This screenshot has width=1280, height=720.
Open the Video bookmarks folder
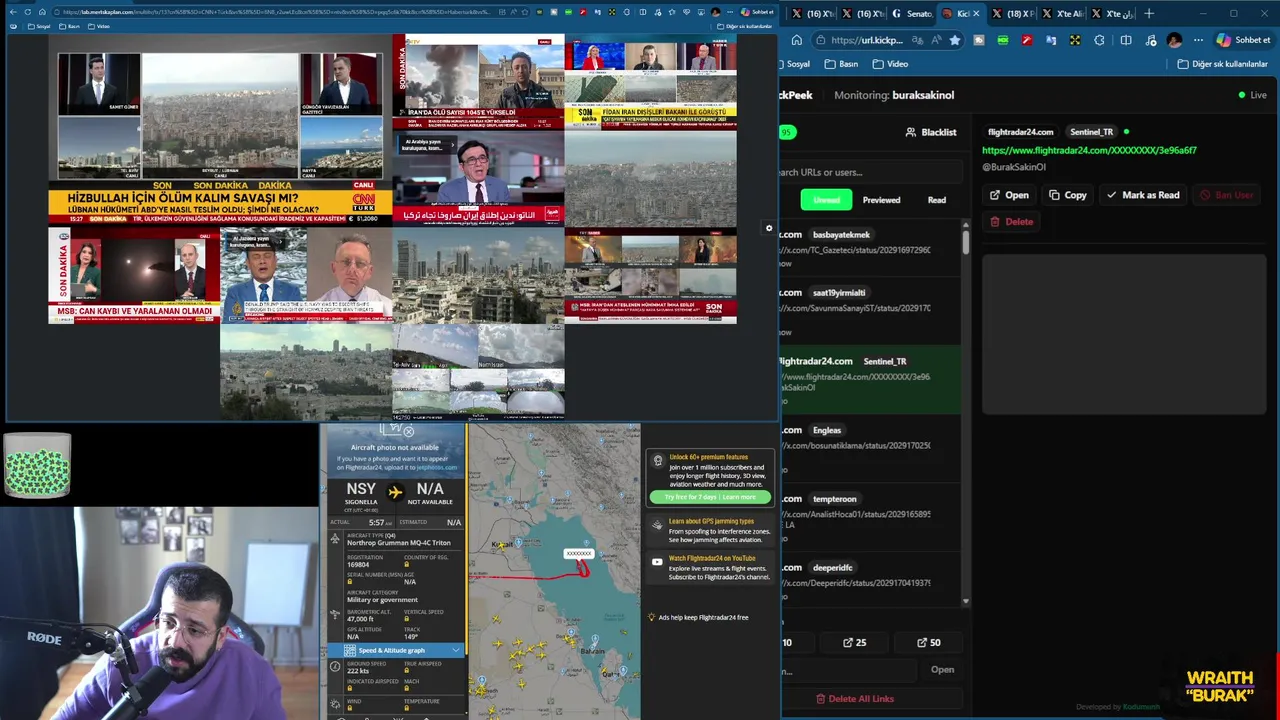tap(890, 64)
